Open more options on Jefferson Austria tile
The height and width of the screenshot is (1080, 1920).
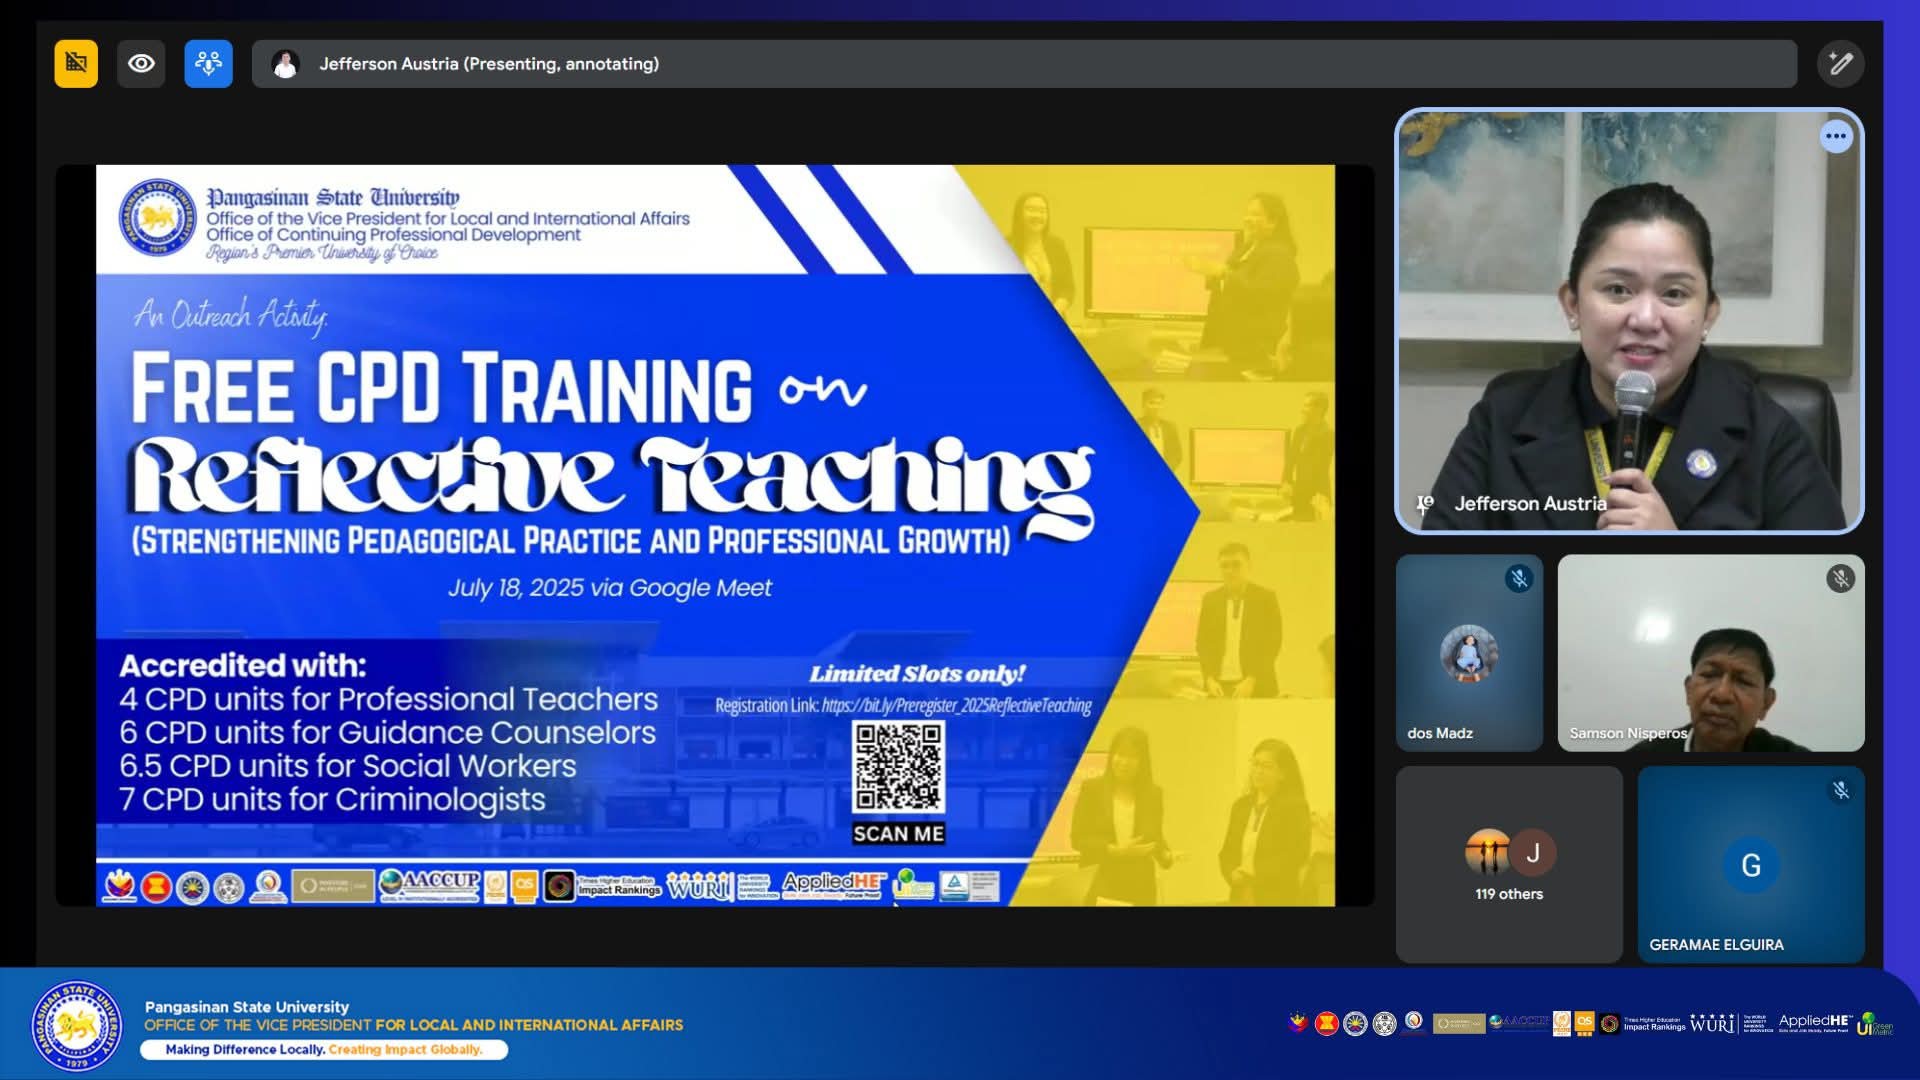[1836, 136]
